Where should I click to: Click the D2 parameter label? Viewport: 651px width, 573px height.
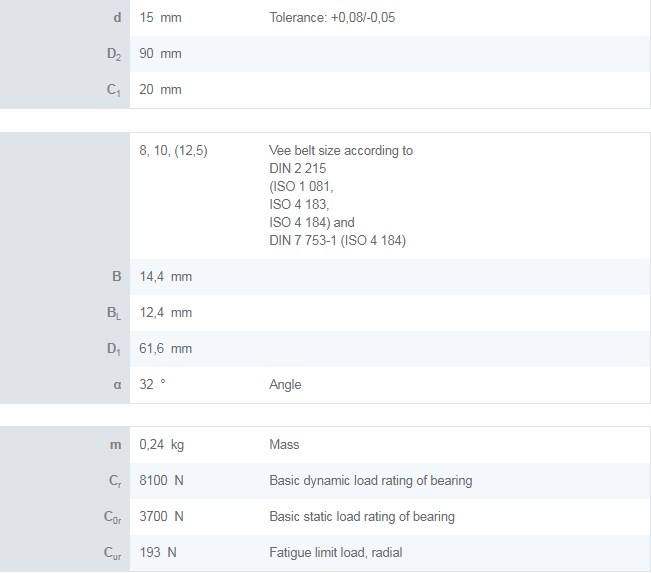(114, 54)
